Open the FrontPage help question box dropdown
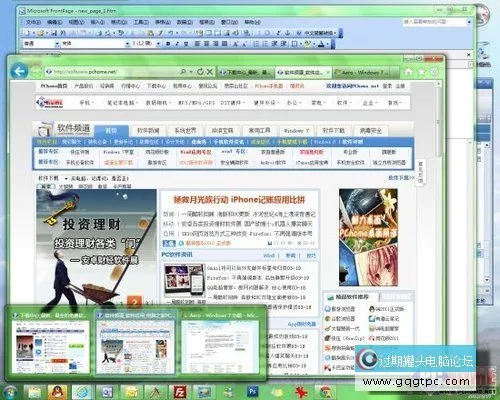This screenshot has height=400, width=500. pyautogui.click(x=469, y=22)
